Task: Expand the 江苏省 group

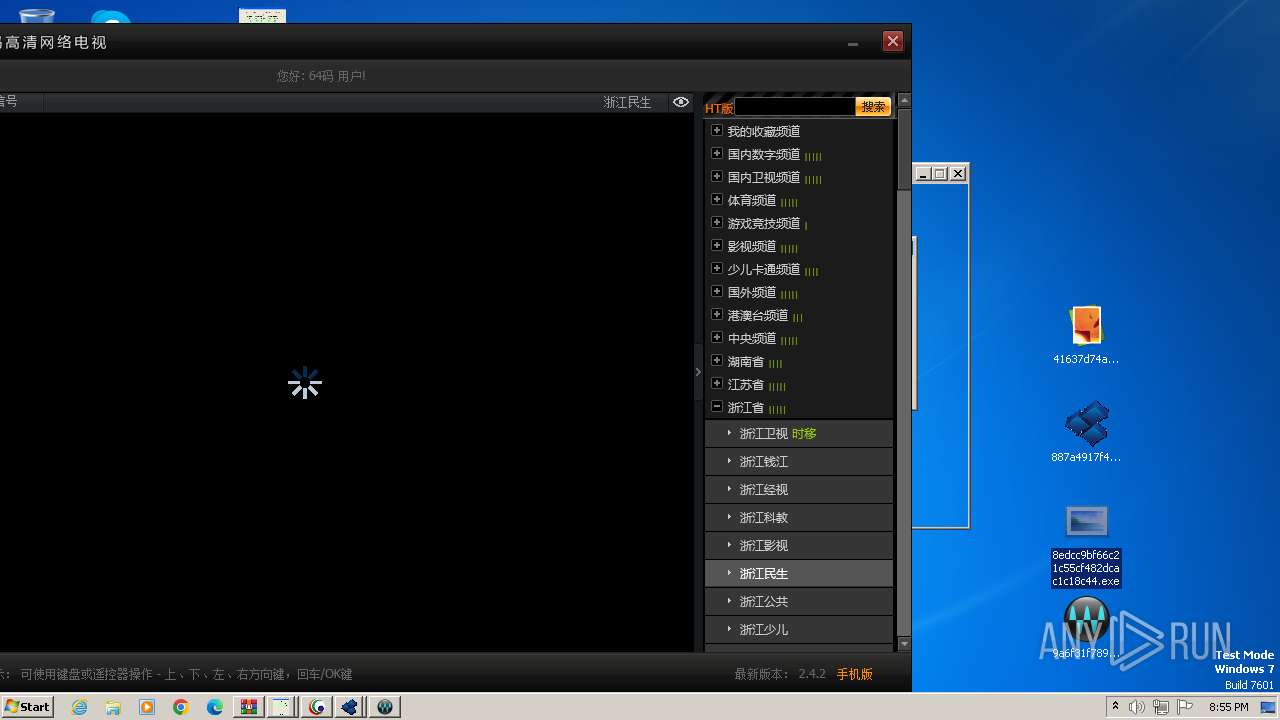Action: click(x=717, y=384)
